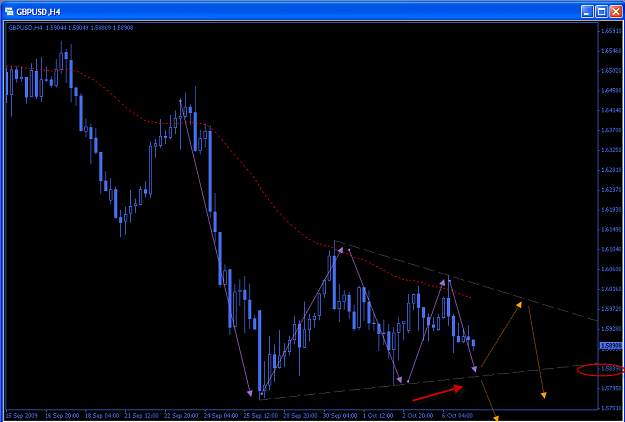Close the GBPUSD,H4 chart window
625x422 pixels.
(615, 11)
